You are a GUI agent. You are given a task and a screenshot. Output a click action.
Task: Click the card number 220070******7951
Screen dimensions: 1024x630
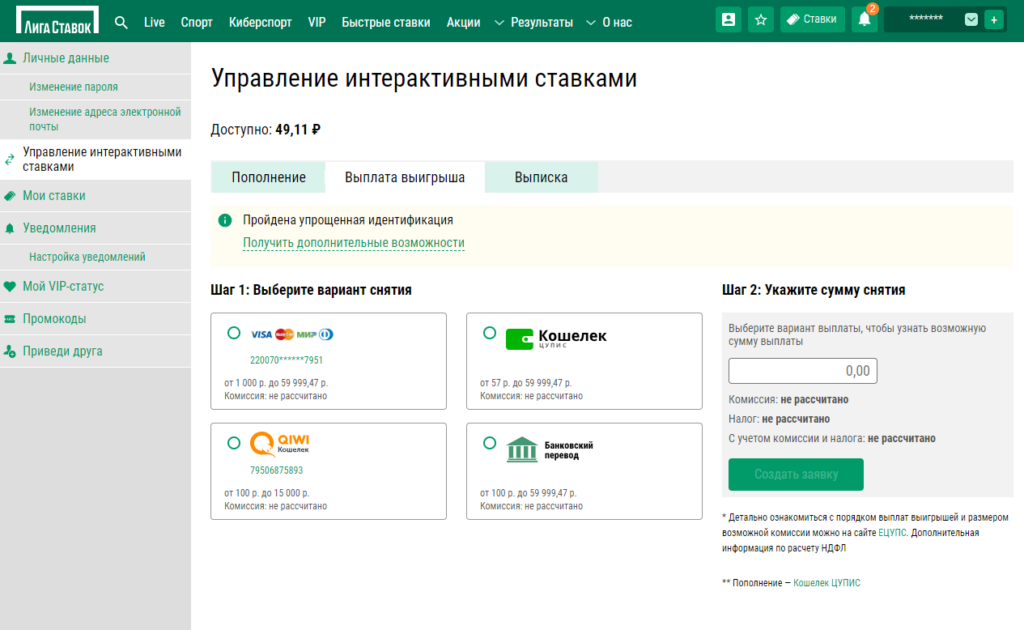click(x=286, y=360)
